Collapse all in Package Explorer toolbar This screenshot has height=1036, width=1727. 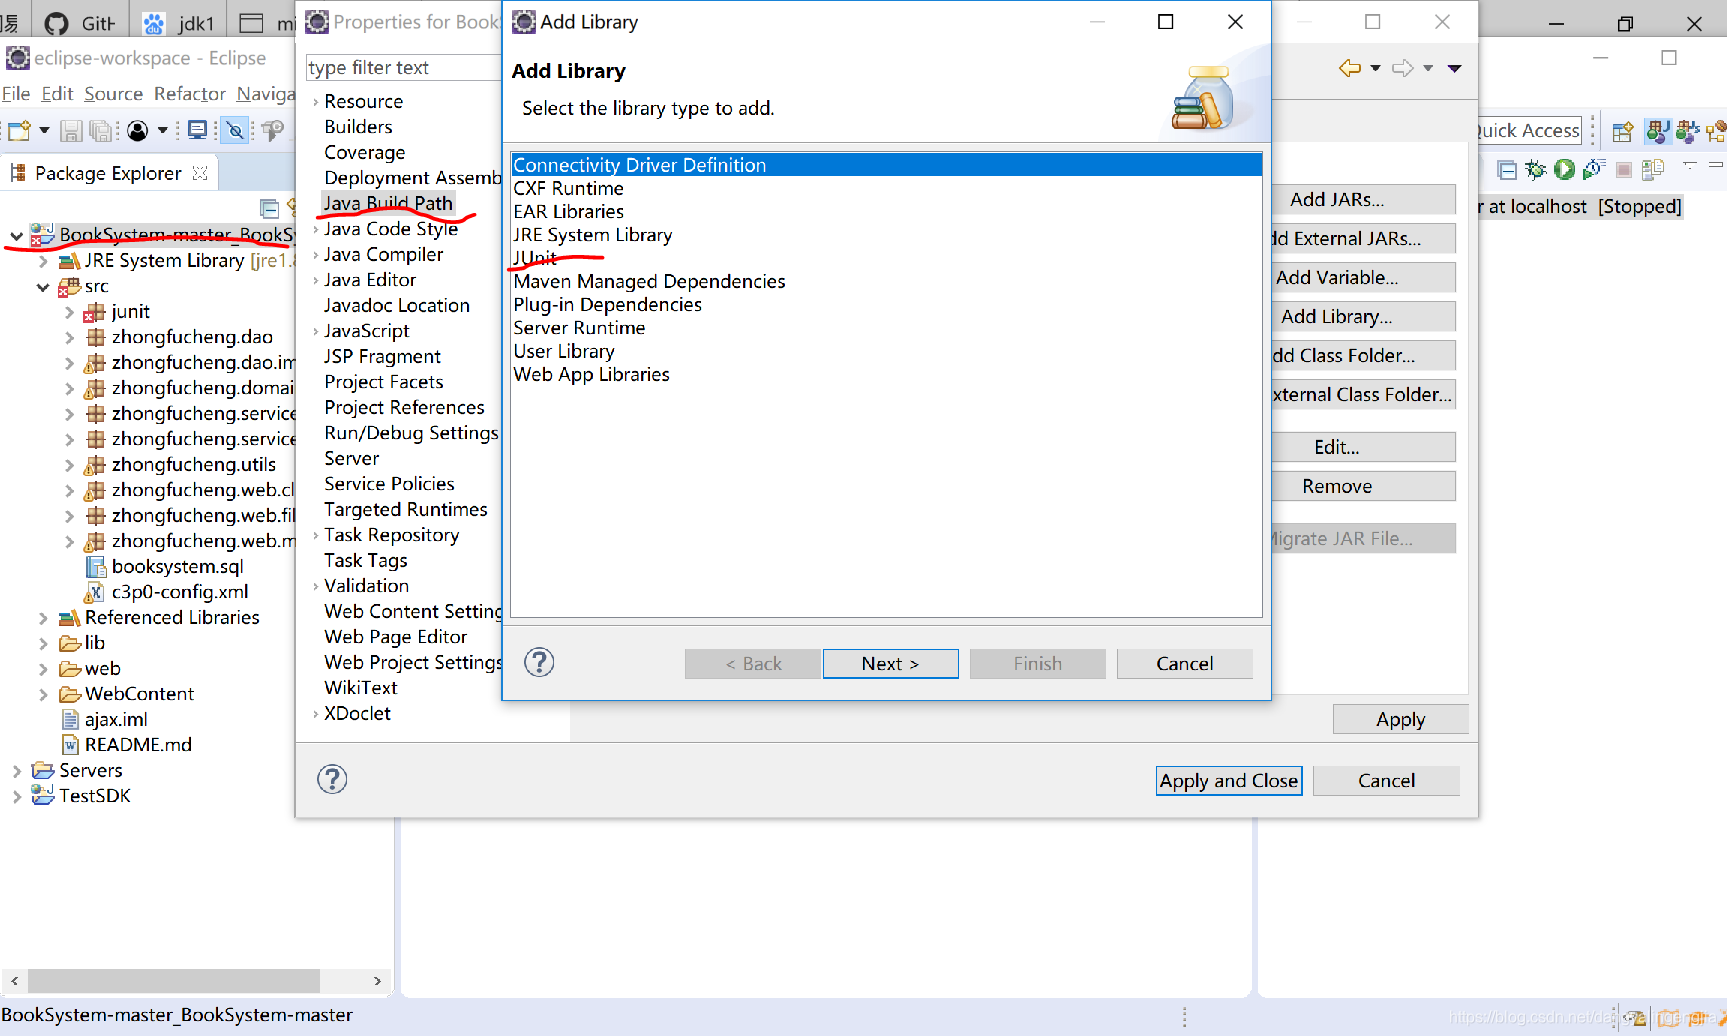tap(269, 208)
